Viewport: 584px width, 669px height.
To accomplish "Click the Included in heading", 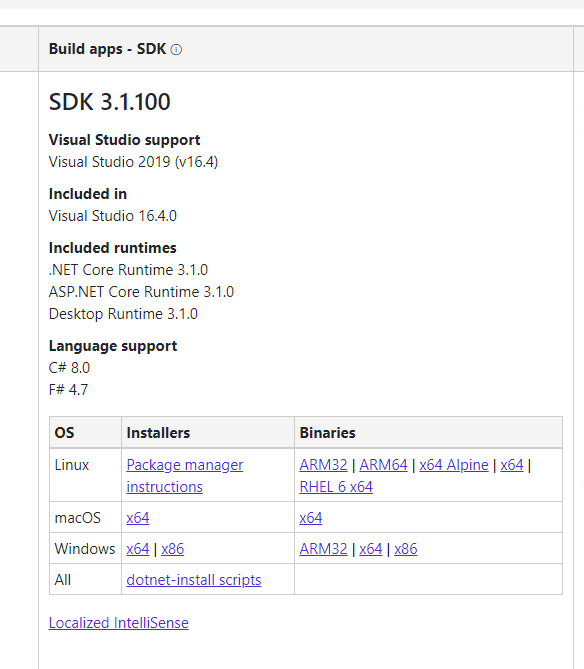I will (x=88, y=194).
